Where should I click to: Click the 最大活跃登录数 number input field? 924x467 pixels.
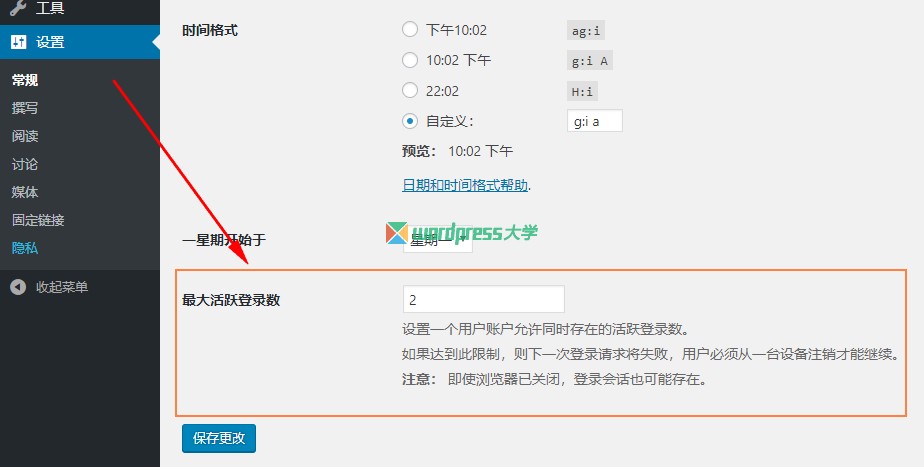click(x=484, y=300)
